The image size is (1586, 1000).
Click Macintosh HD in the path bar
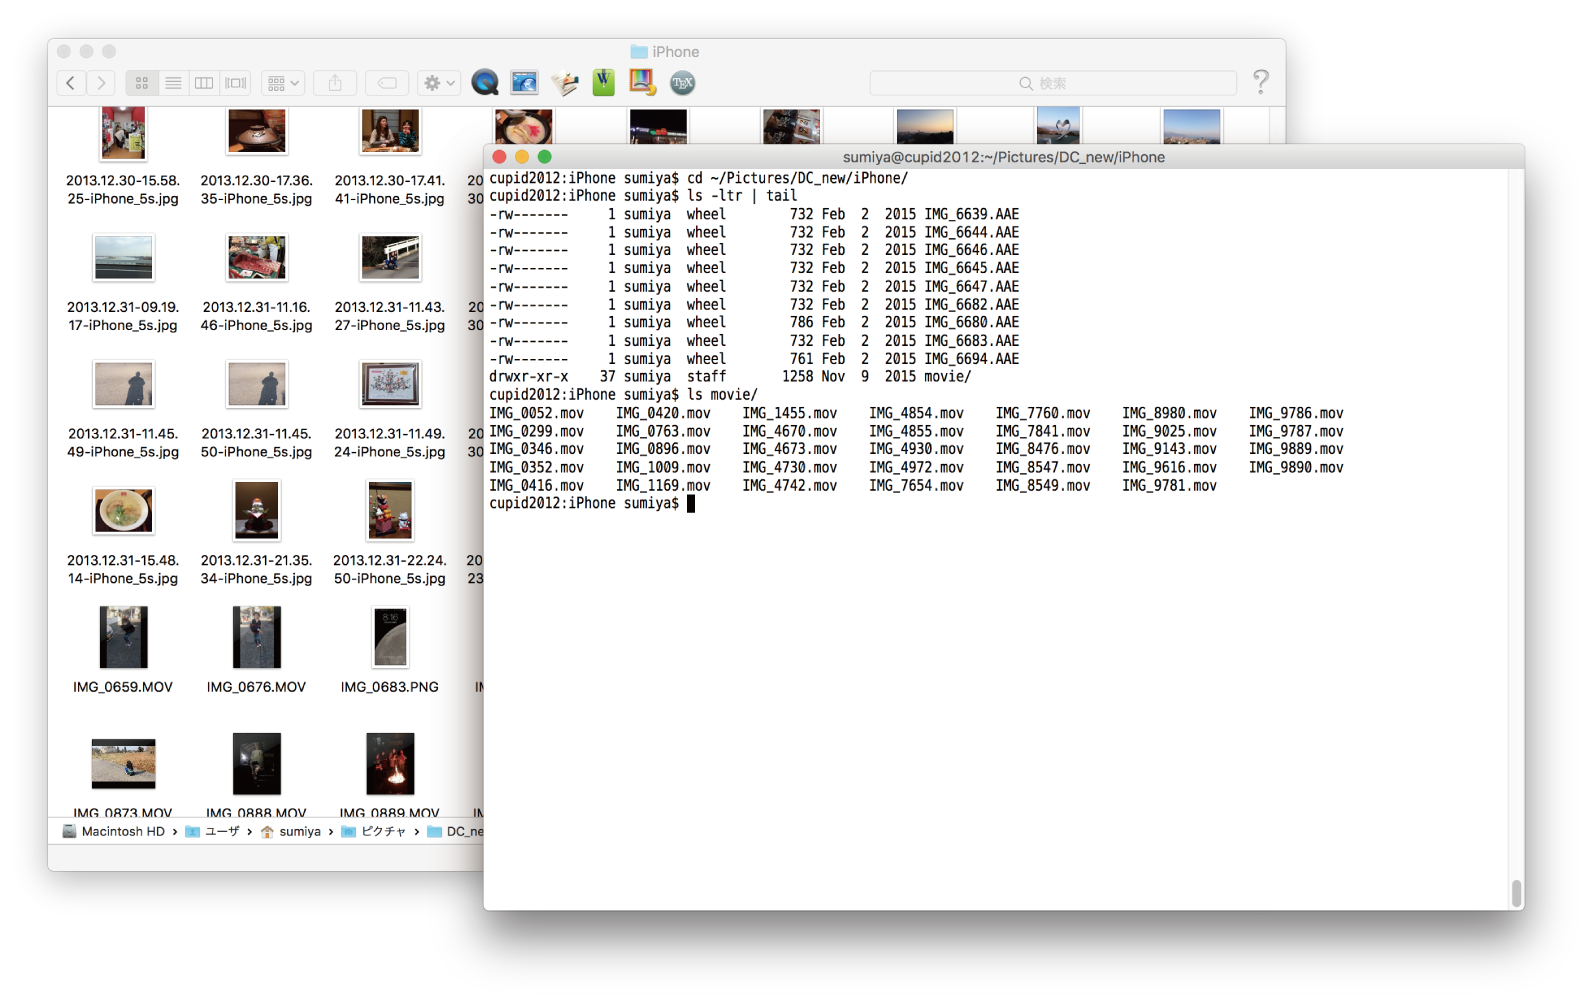(113, 831)
